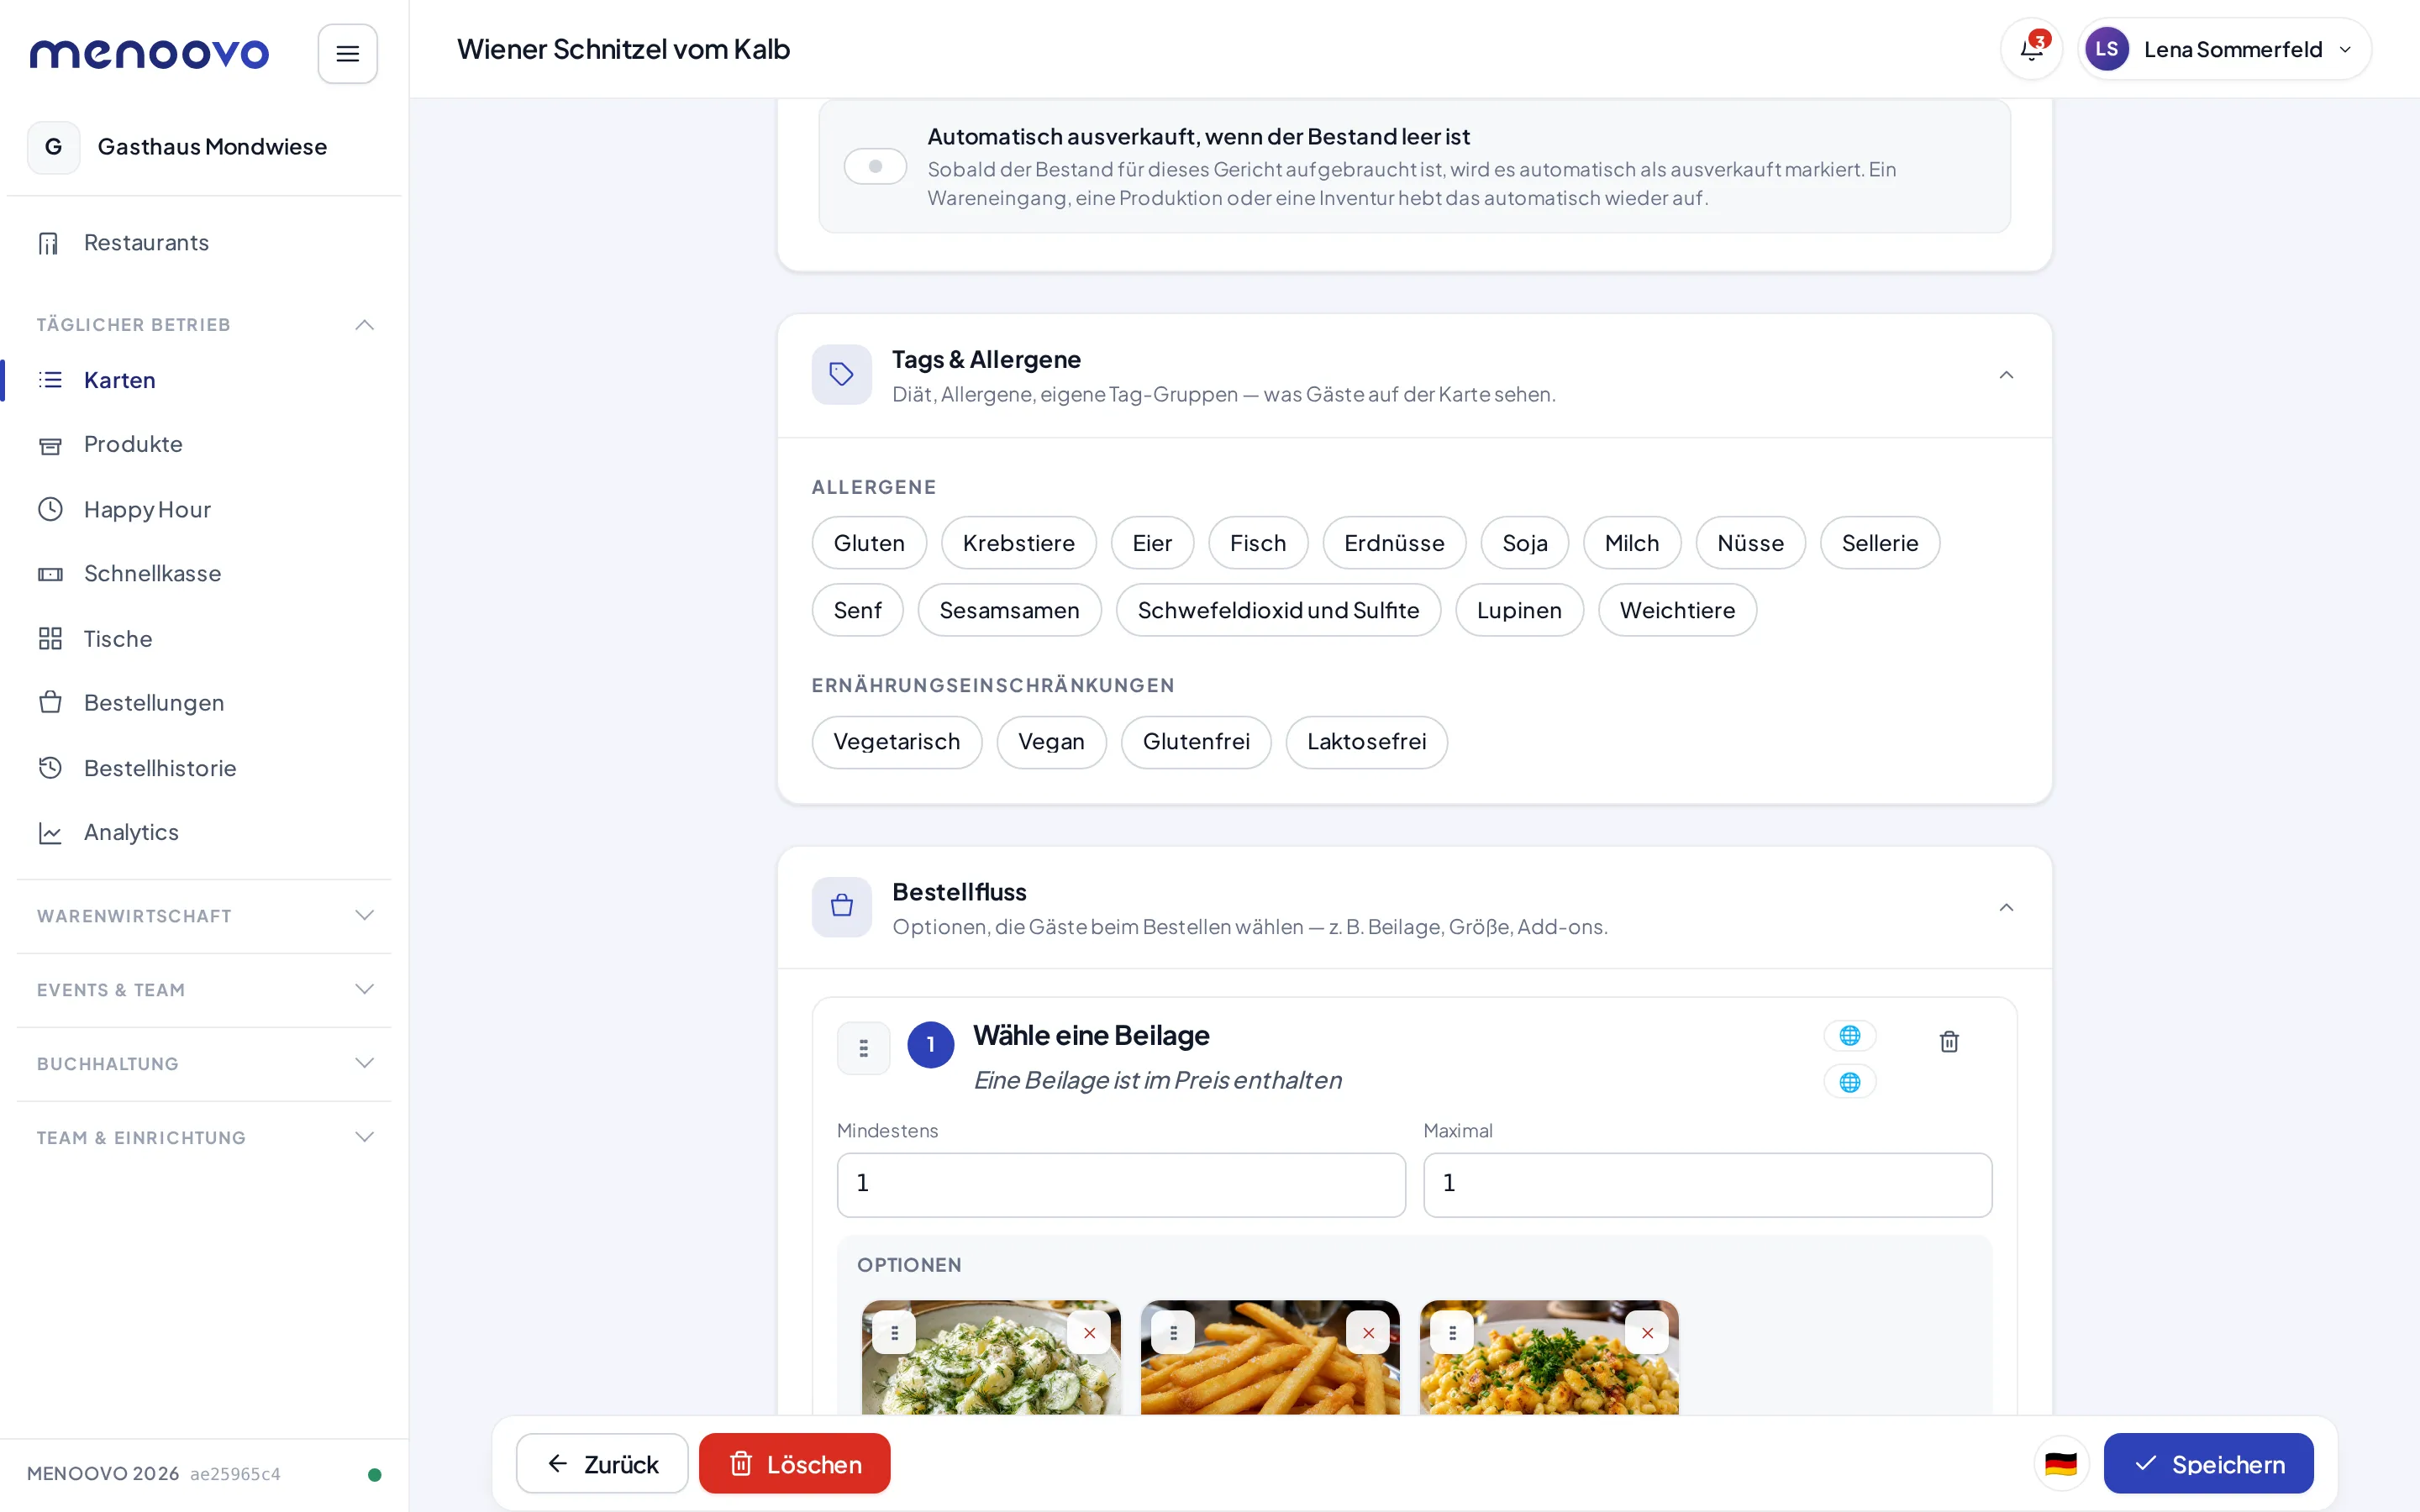Toggle the Senf allergen chip
The height and width of the screenshot is (1512, 2420).
point(858,610)
